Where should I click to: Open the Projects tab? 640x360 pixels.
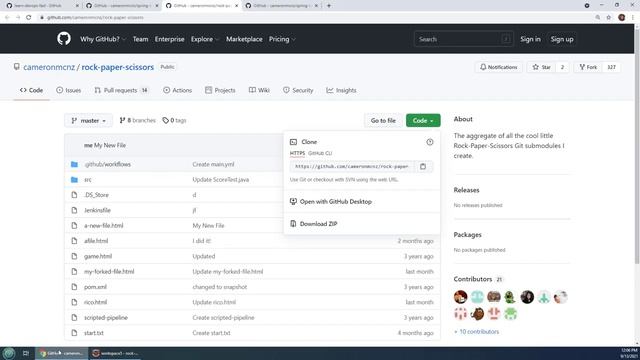(220, 90)
